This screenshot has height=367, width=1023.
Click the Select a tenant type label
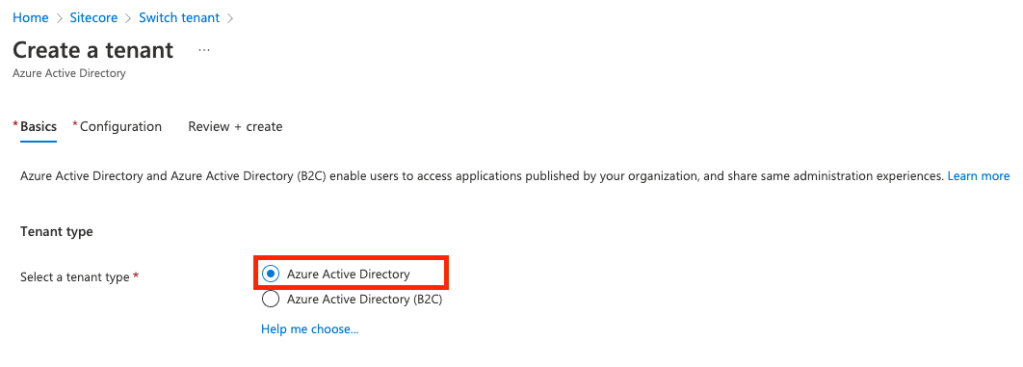(75, 277)
